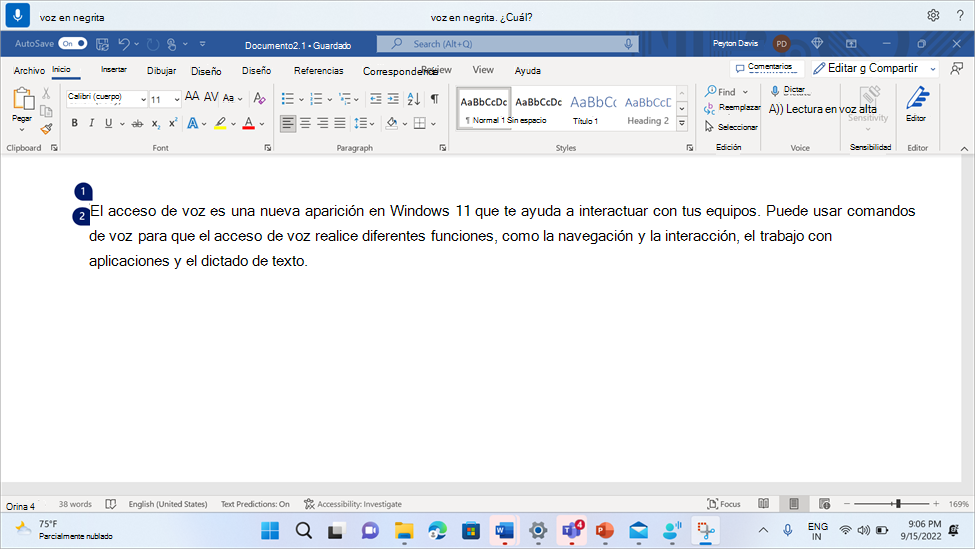Open the font name dropdown
The height and width of the screenshot is (549, 975).
click(x=143, y=99)
